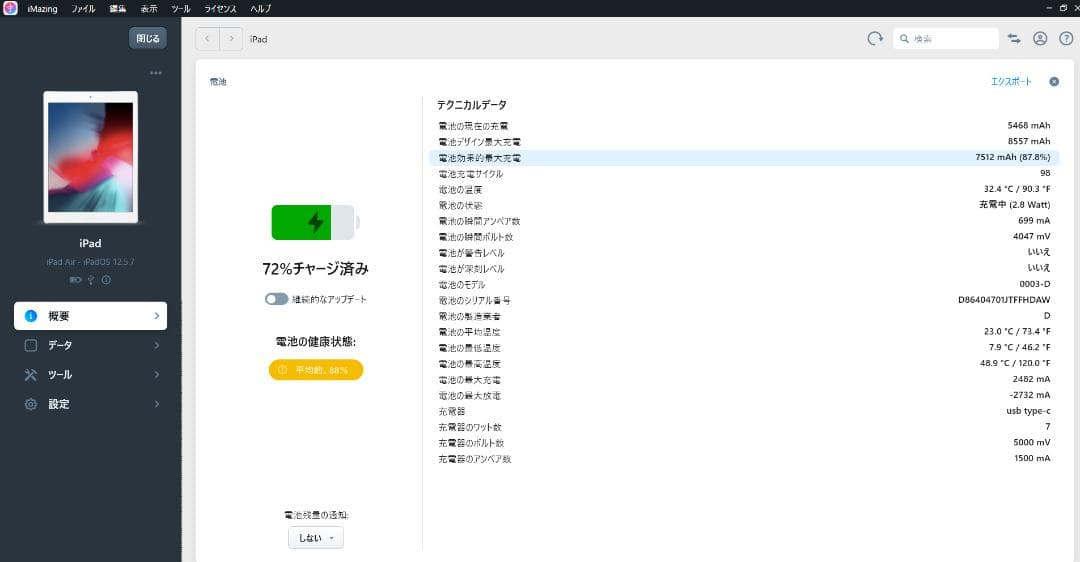Viewport: 1080px width, 562px height.
Task: Expand the ツール chevron arrow
Action: coord(156,375)
